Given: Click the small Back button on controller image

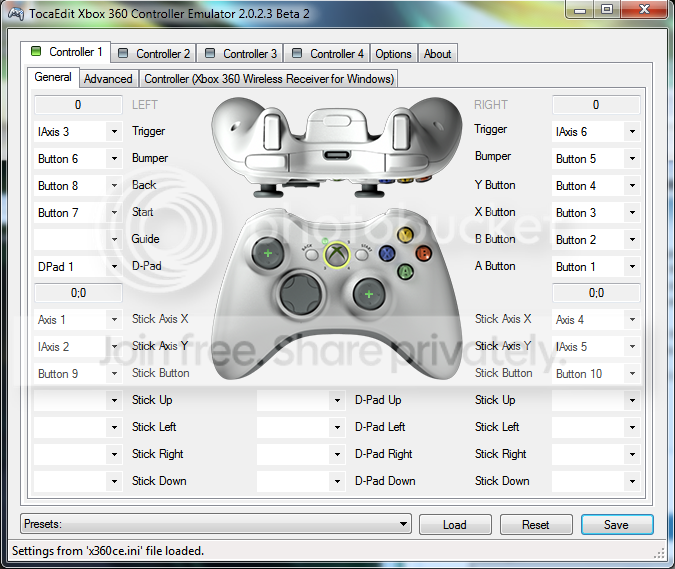Looking at the screenshot, I should pos(311,254).
